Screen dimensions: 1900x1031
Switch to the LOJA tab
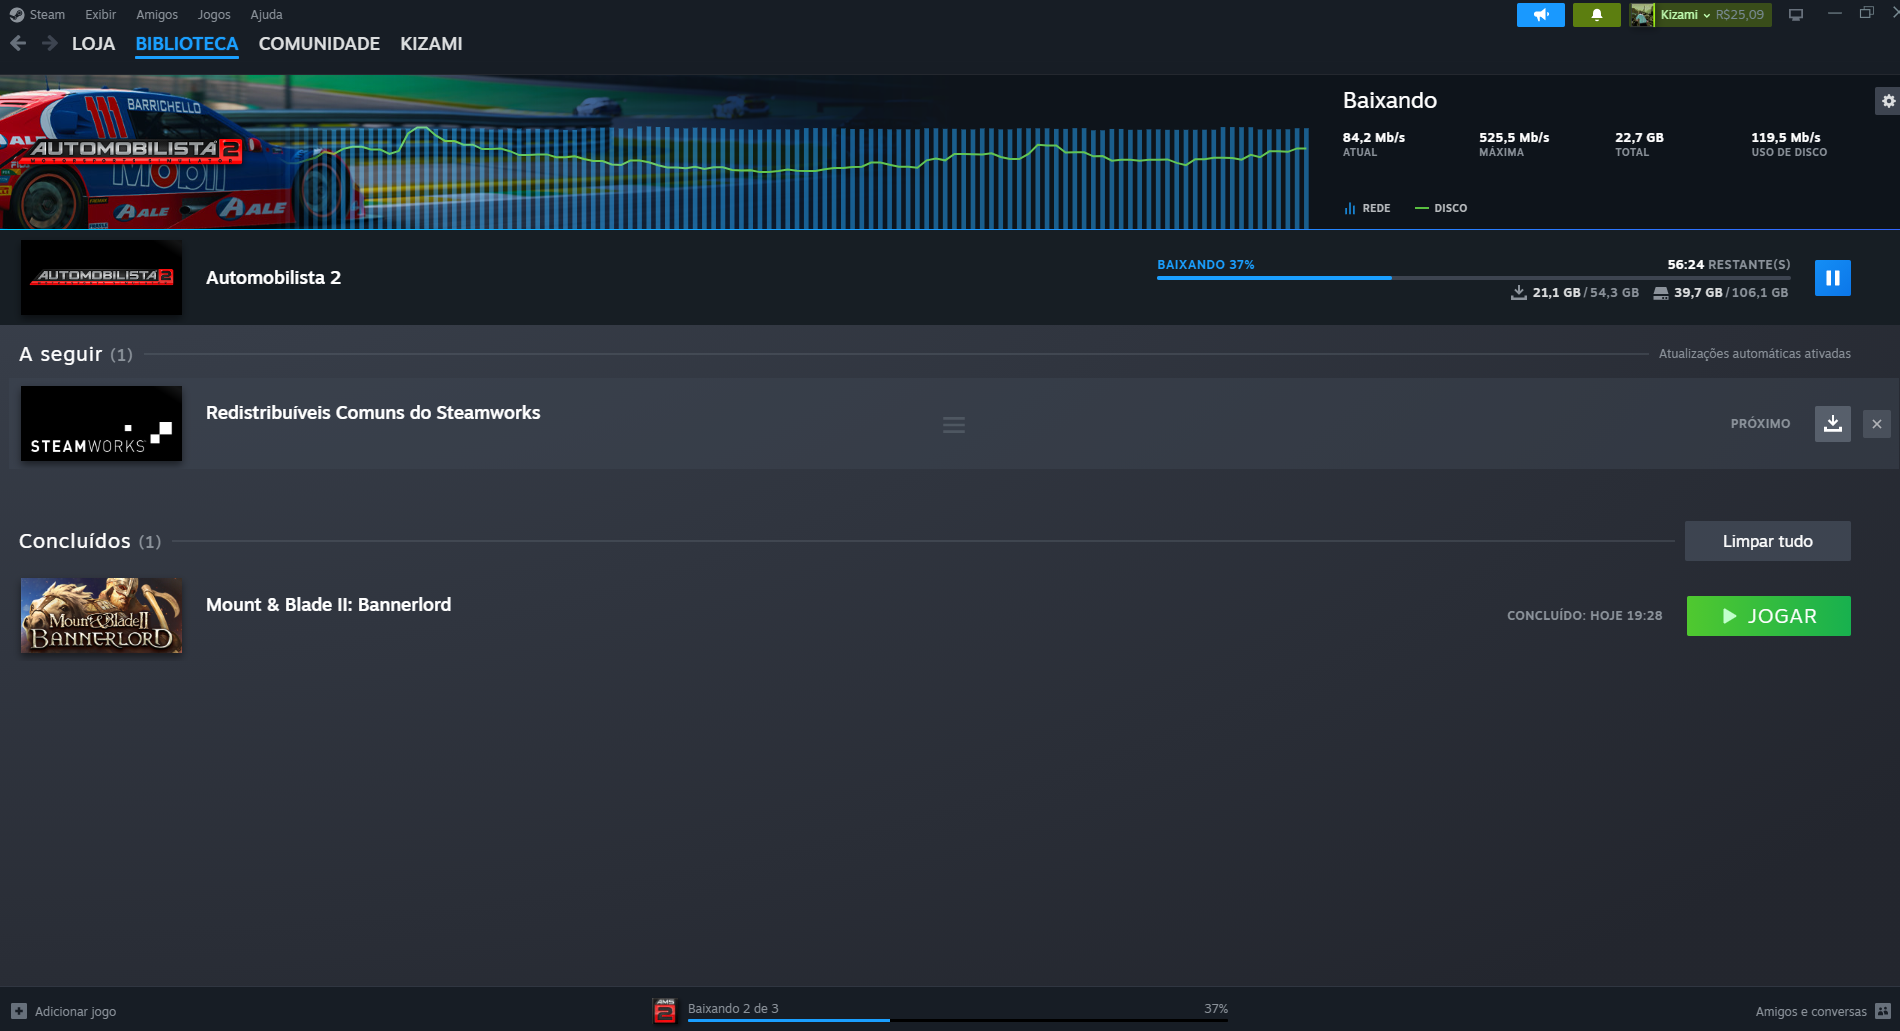tap(93, 44)
